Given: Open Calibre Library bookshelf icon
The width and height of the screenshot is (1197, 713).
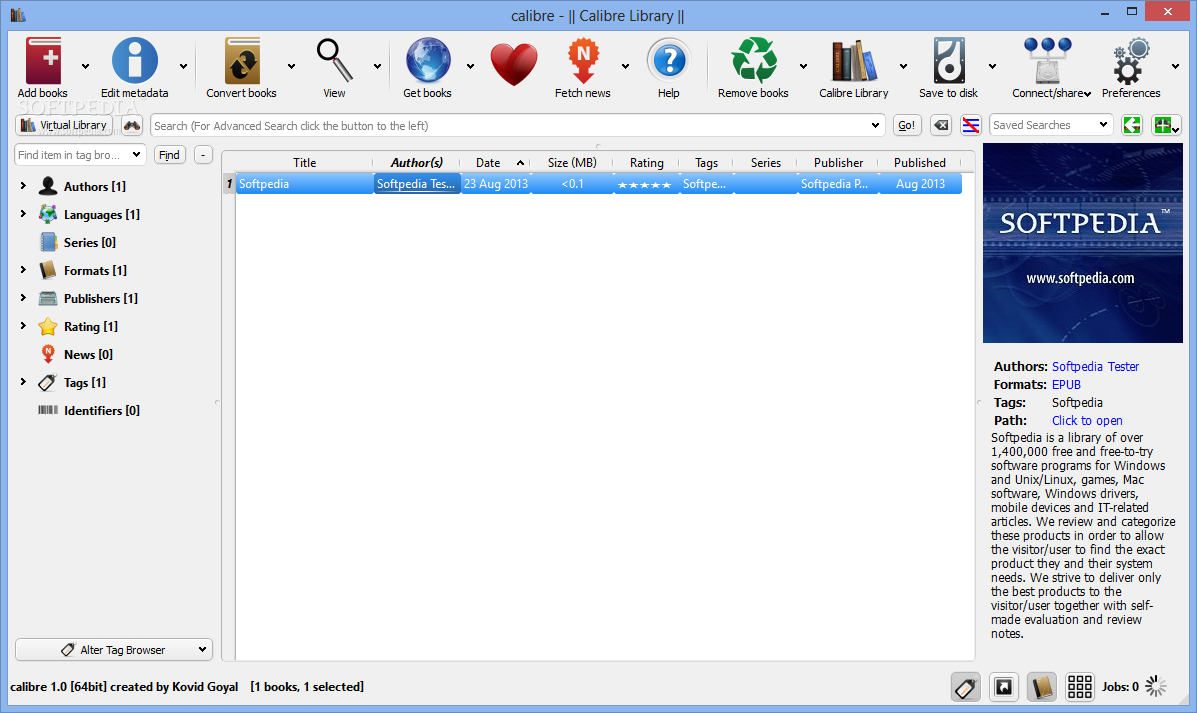Looking at the screenshot, I should 853,60.
